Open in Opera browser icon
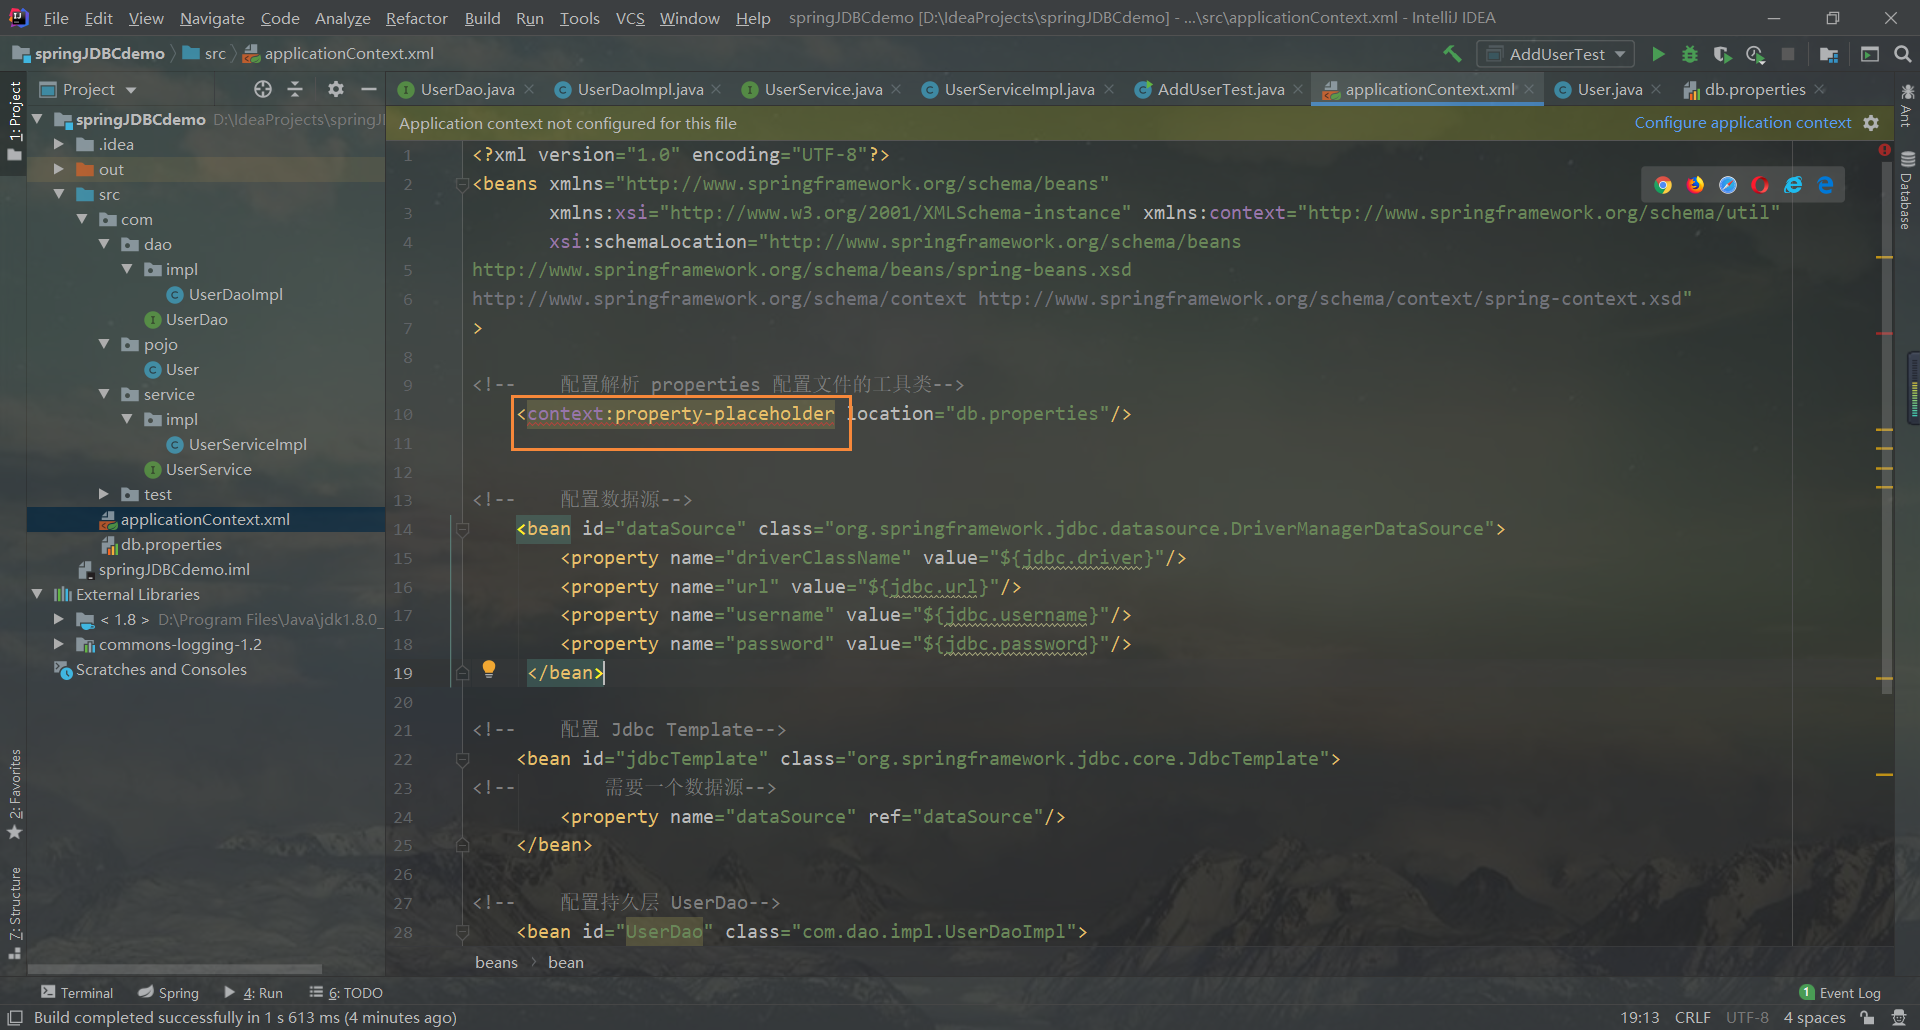Viewport: 1920px width, 1030px height. [x=1760, y=185]
